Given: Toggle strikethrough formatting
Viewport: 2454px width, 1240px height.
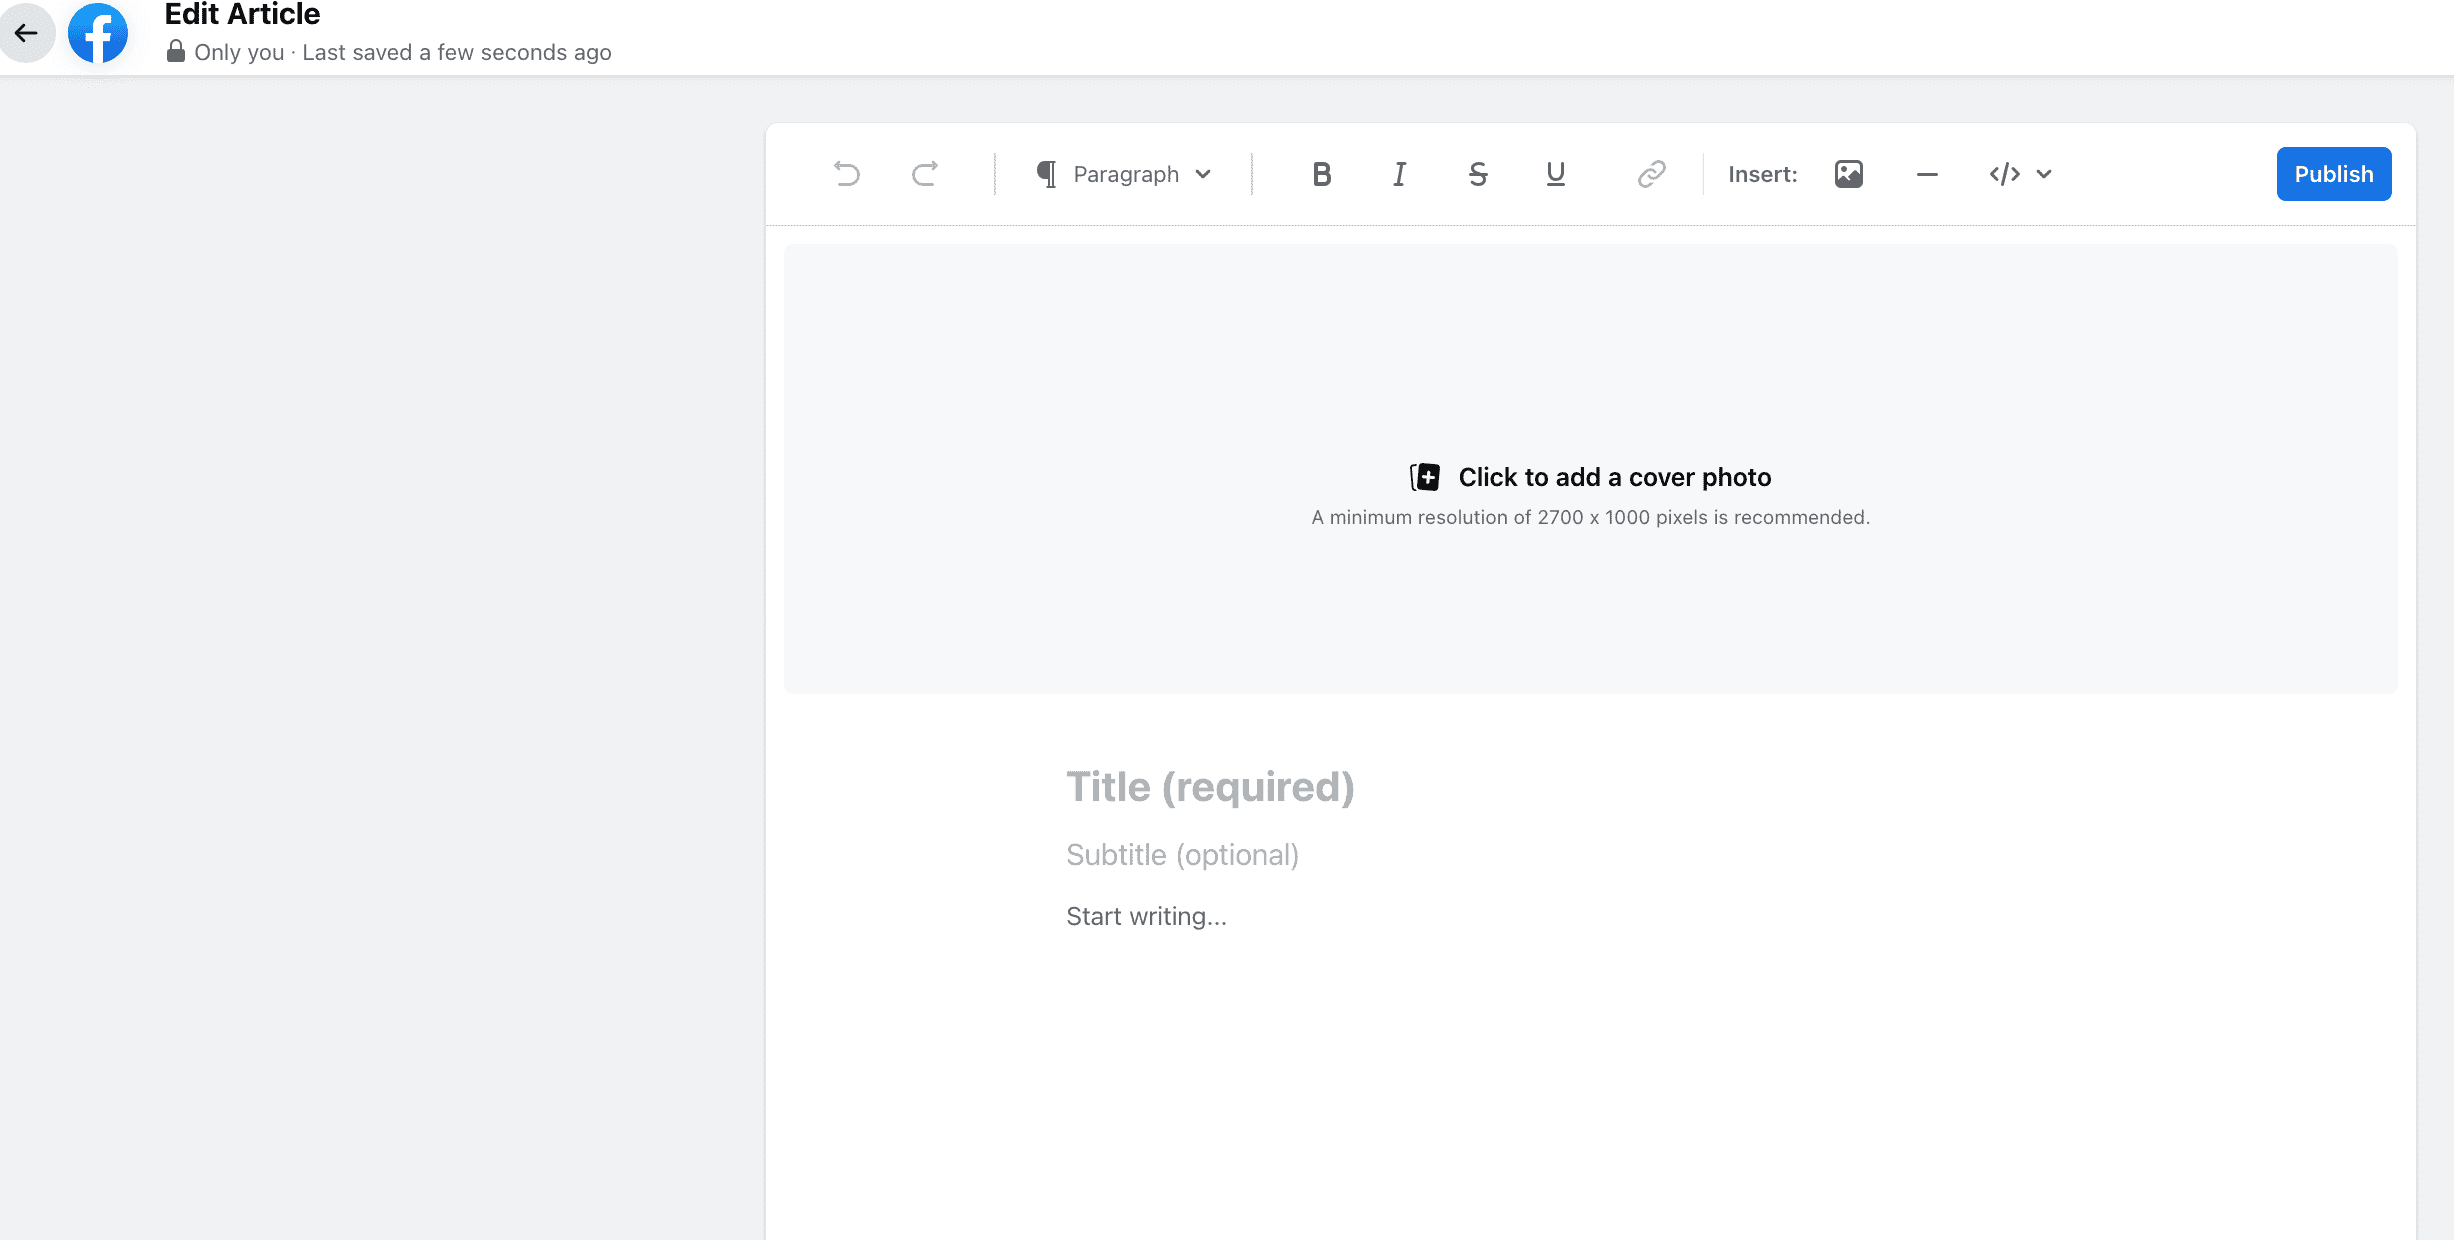Looking at the screenshot, I should (1477, 174).
